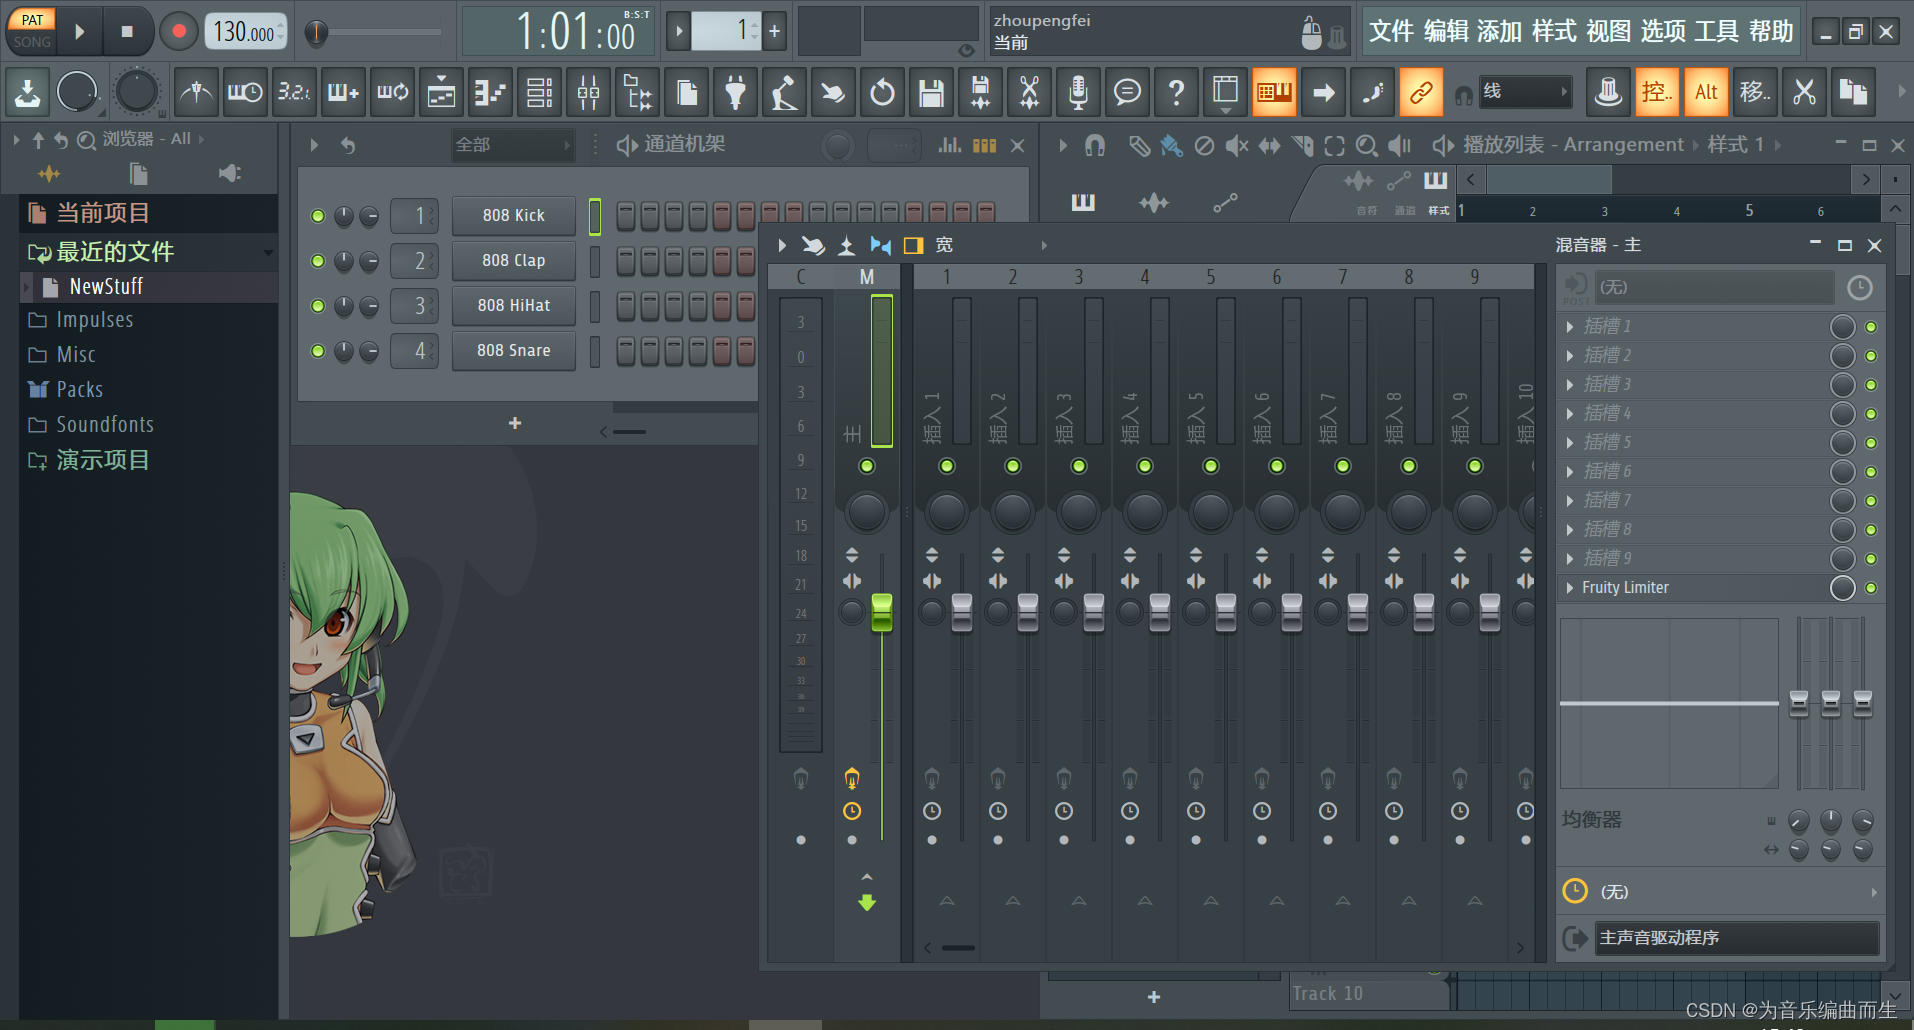The height and width of the screenshot is (1030, 1914).
Task: Open the 线 snap dropdown
Action: click(1524, 91)
